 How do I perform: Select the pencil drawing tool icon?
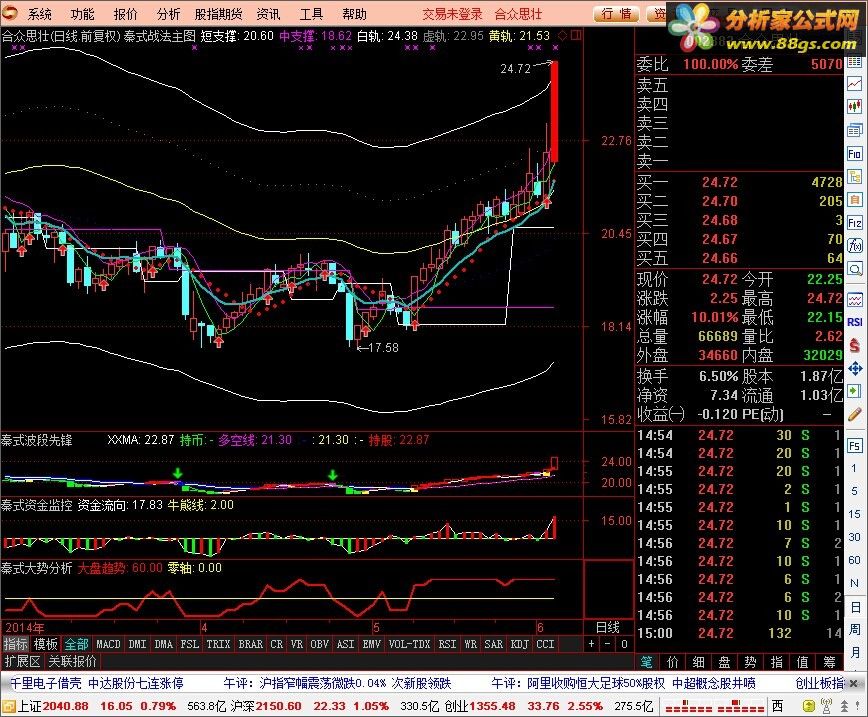855,414
